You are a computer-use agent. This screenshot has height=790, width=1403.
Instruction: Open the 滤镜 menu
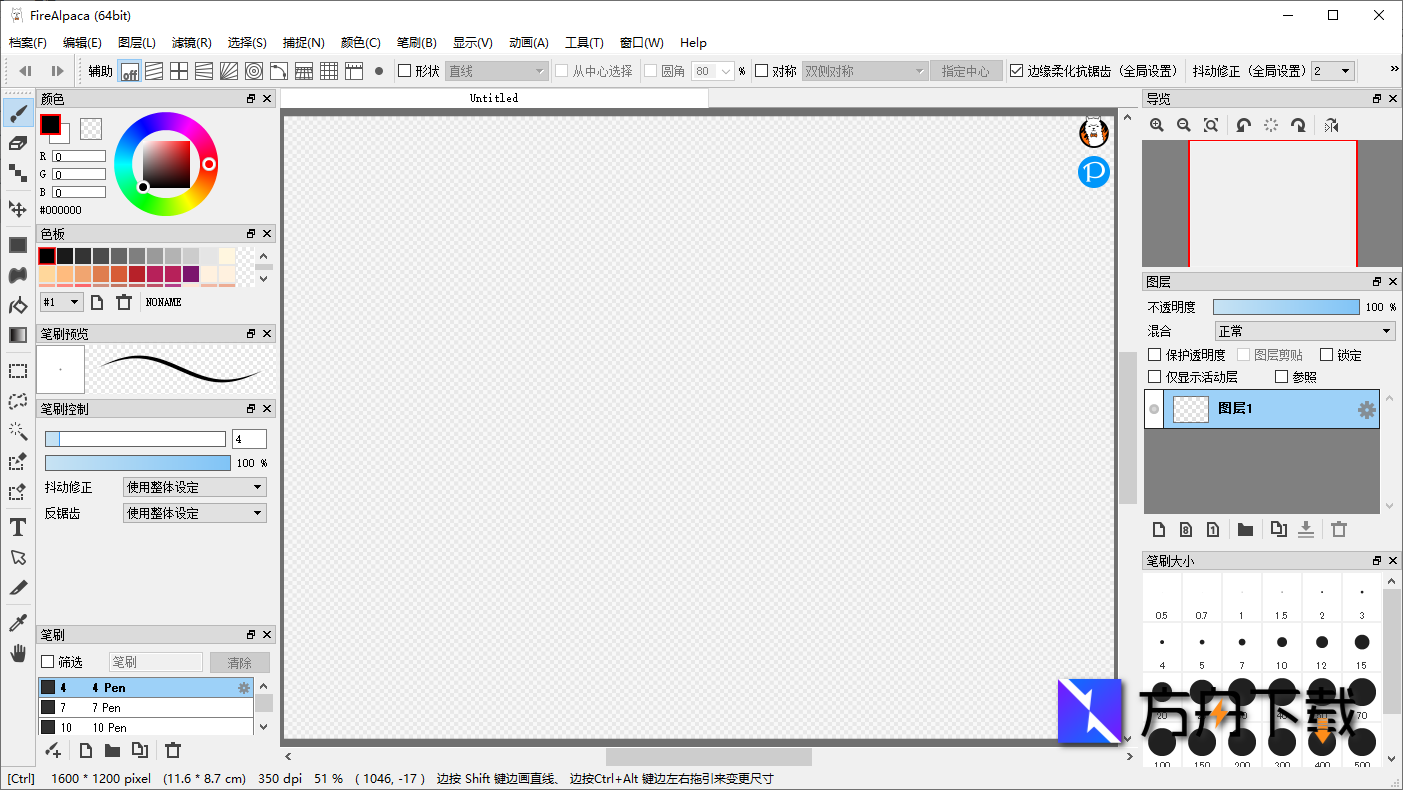pos(190,42)
